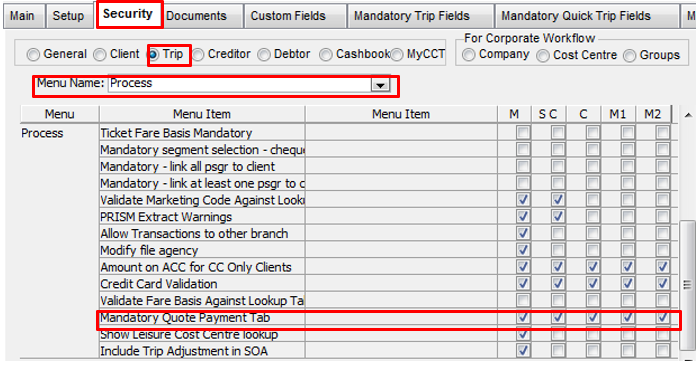The image size is (700, 367).
Task: Click the M1 column header
Action: pyautogui.click(x=618, y=114)
